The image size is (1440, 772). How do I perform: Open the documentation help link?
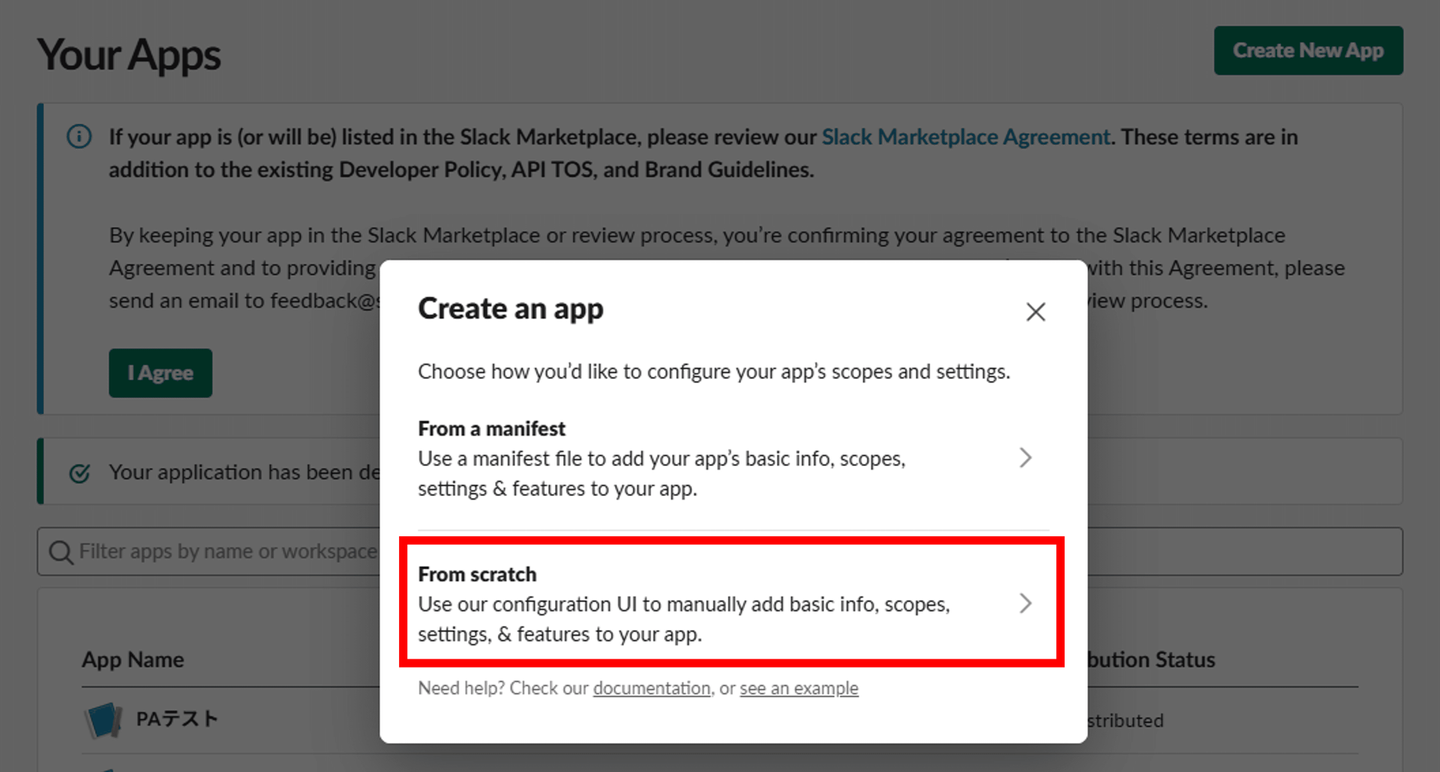click(x=651, y=688)
